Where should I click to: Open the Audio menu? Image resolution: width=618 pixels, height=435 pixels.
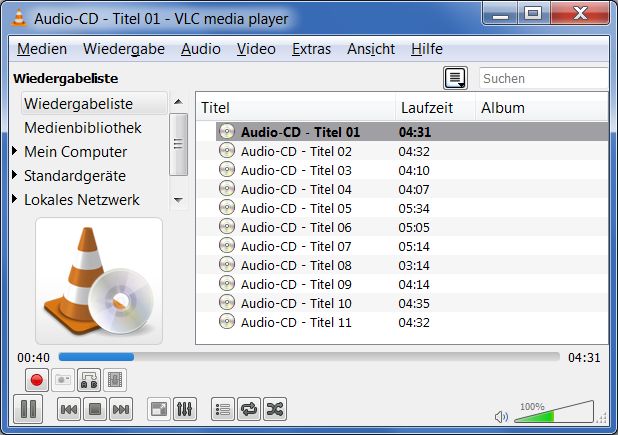(x=201, y=49)
